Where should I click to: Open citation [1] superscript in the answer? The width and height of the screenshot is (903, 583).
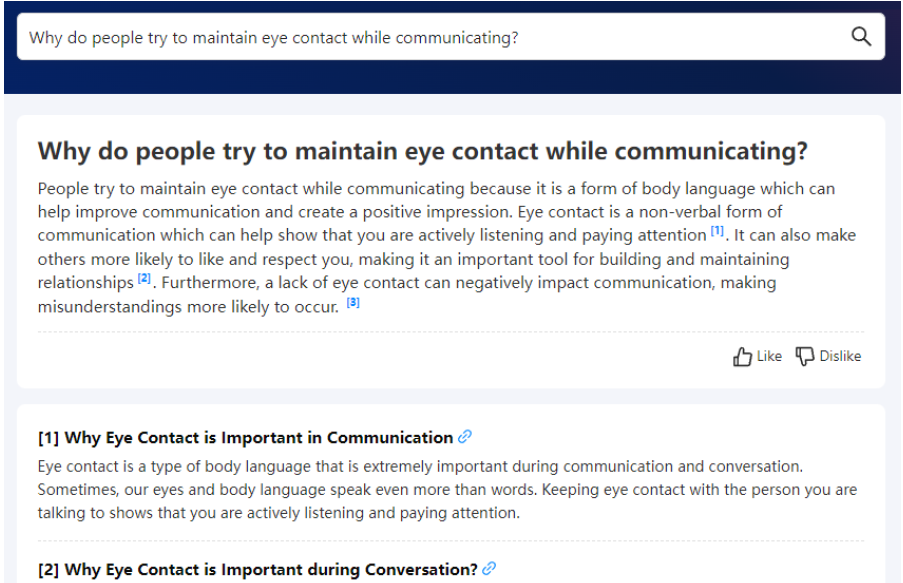[717, 231]
